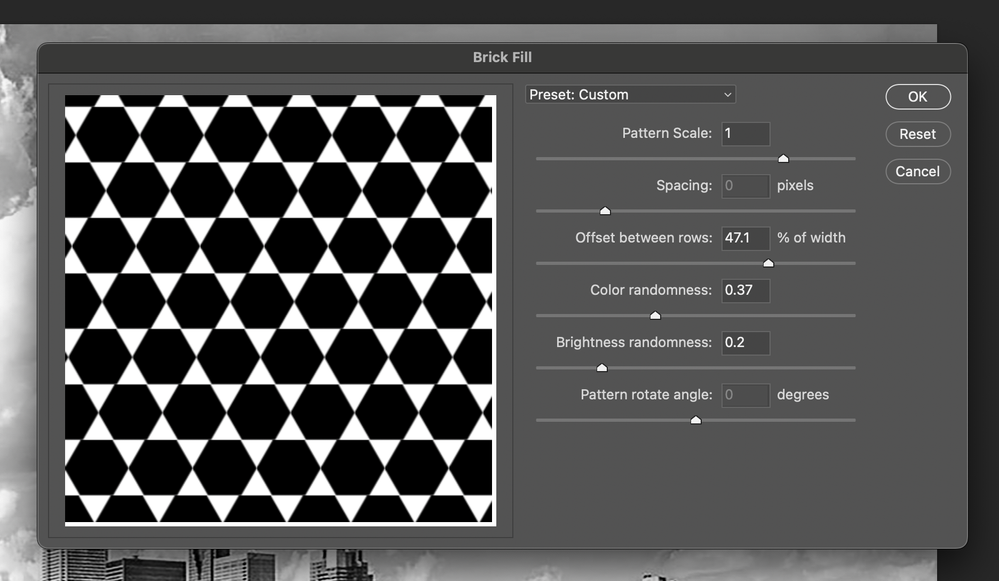Click the Color randomness slider handle
999x581 pixels.
pyautogui.click(x=655, y=315)
